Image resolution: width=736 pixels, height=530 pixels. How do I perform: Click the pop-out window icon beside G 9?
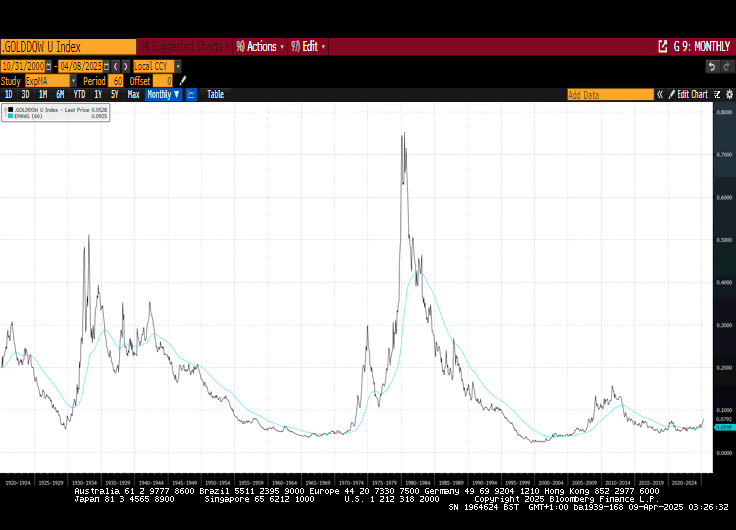coord(663,46)
